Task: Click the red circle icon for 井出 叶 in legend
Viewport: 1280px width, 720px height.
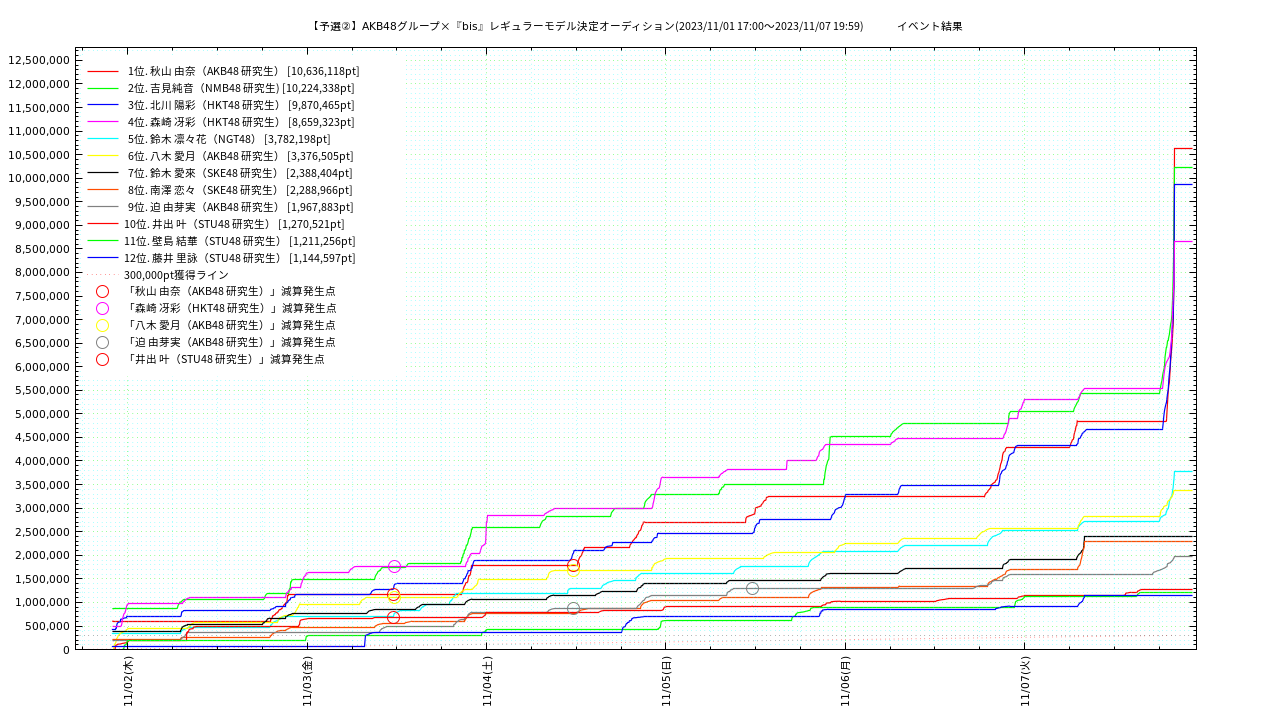Action: point(102,360)
